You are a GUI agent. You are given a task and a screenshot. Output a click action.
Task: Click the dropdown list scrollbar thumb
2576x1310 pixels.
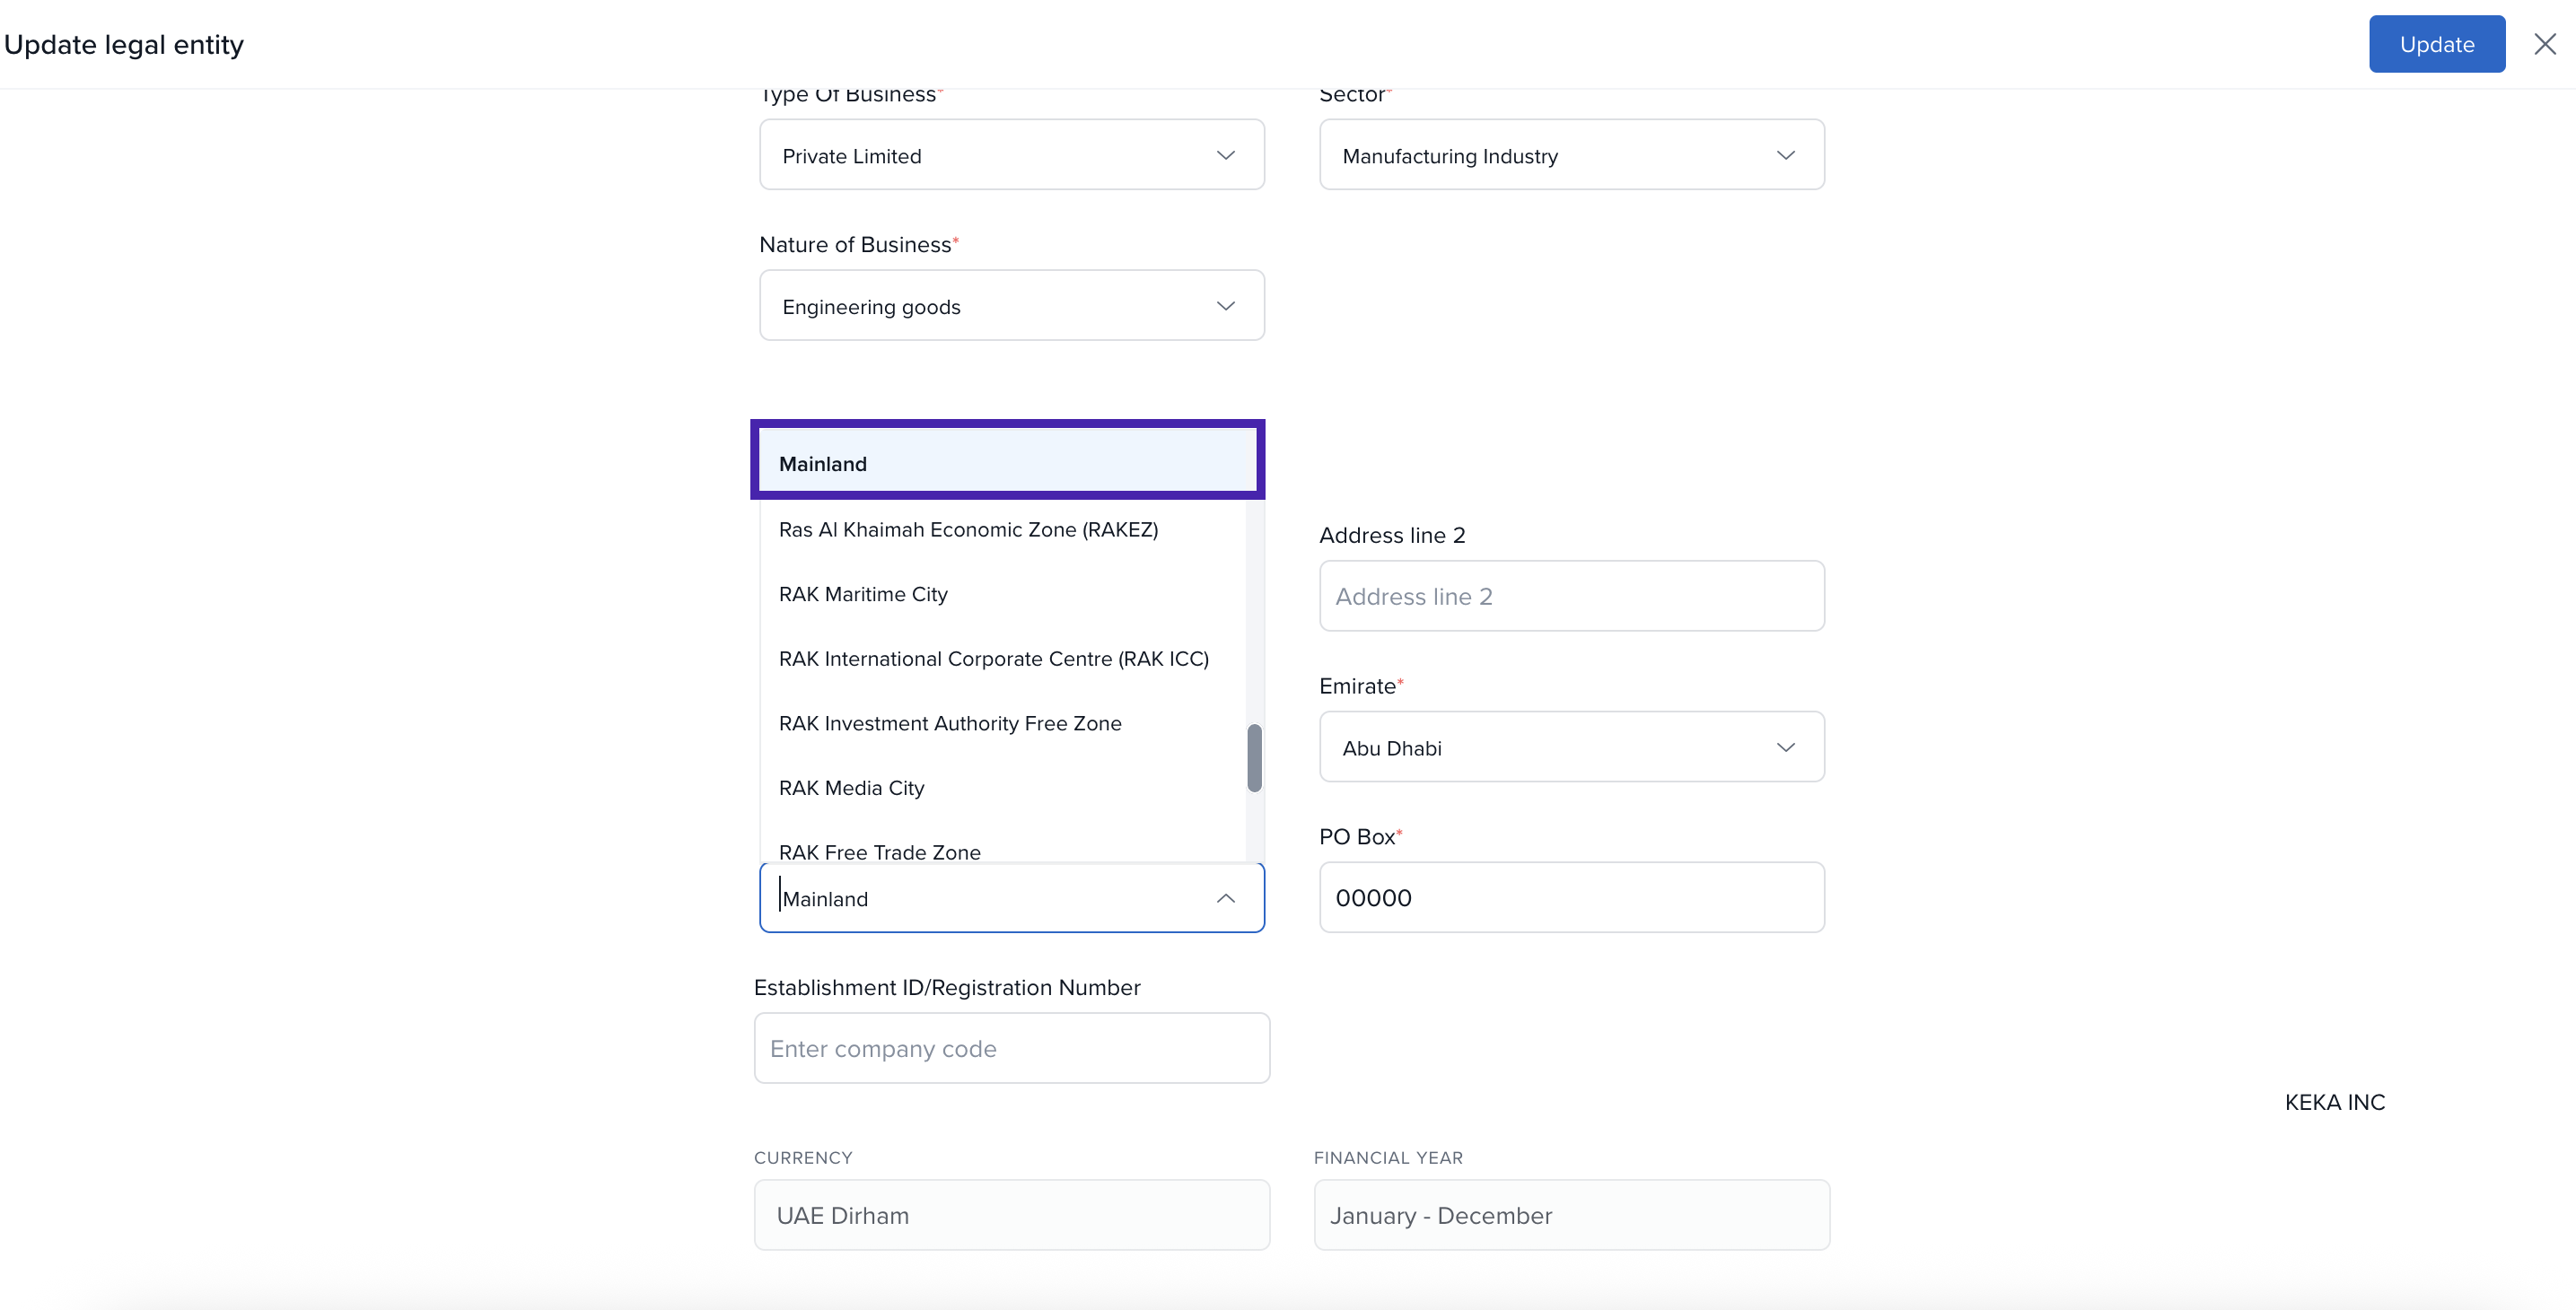1254,758
